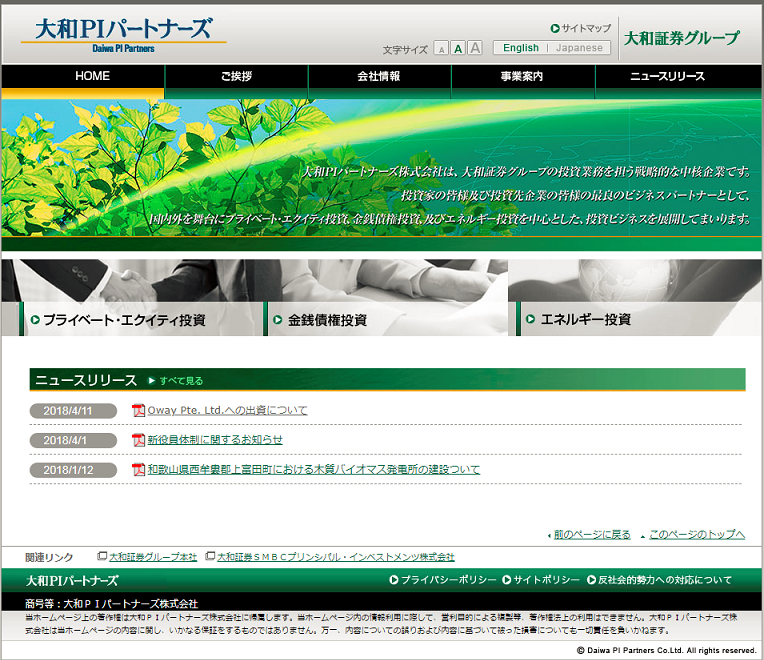This screenshot has height=660, width=764.
Task: Click the 商号等 company name line
Action: click(112, 603)
